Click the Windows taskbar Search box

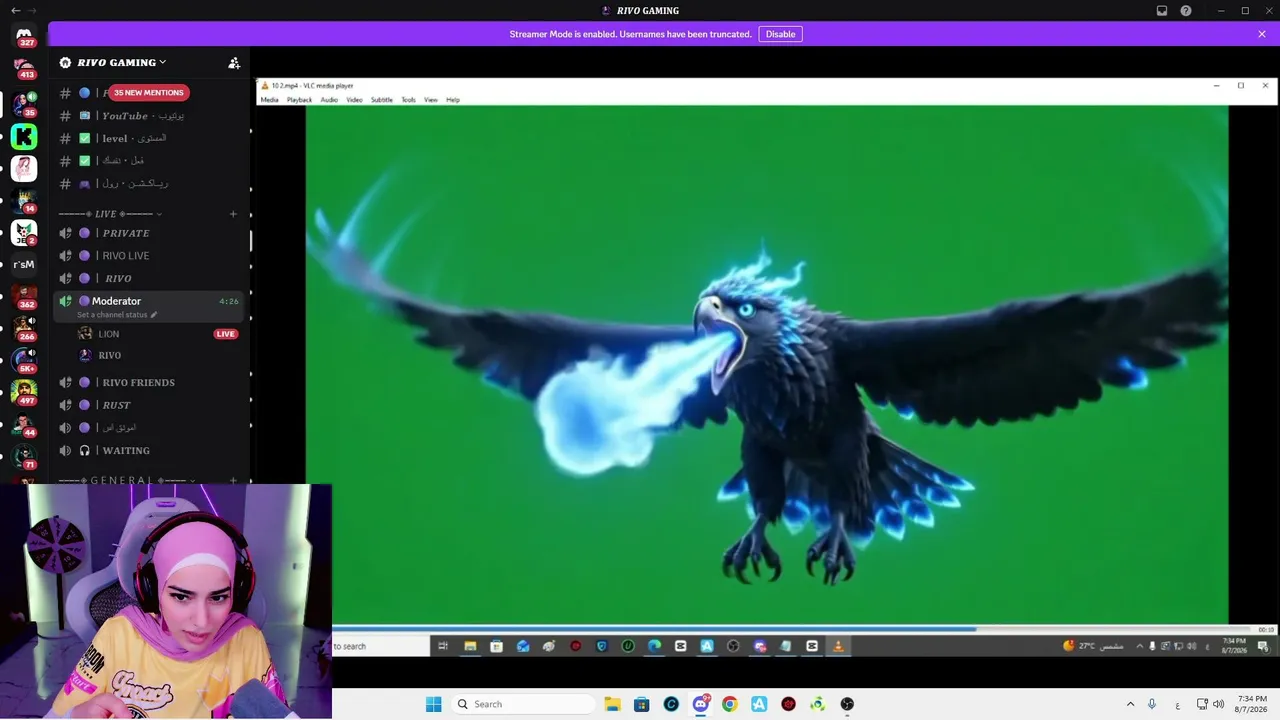[x=521, y=704]
